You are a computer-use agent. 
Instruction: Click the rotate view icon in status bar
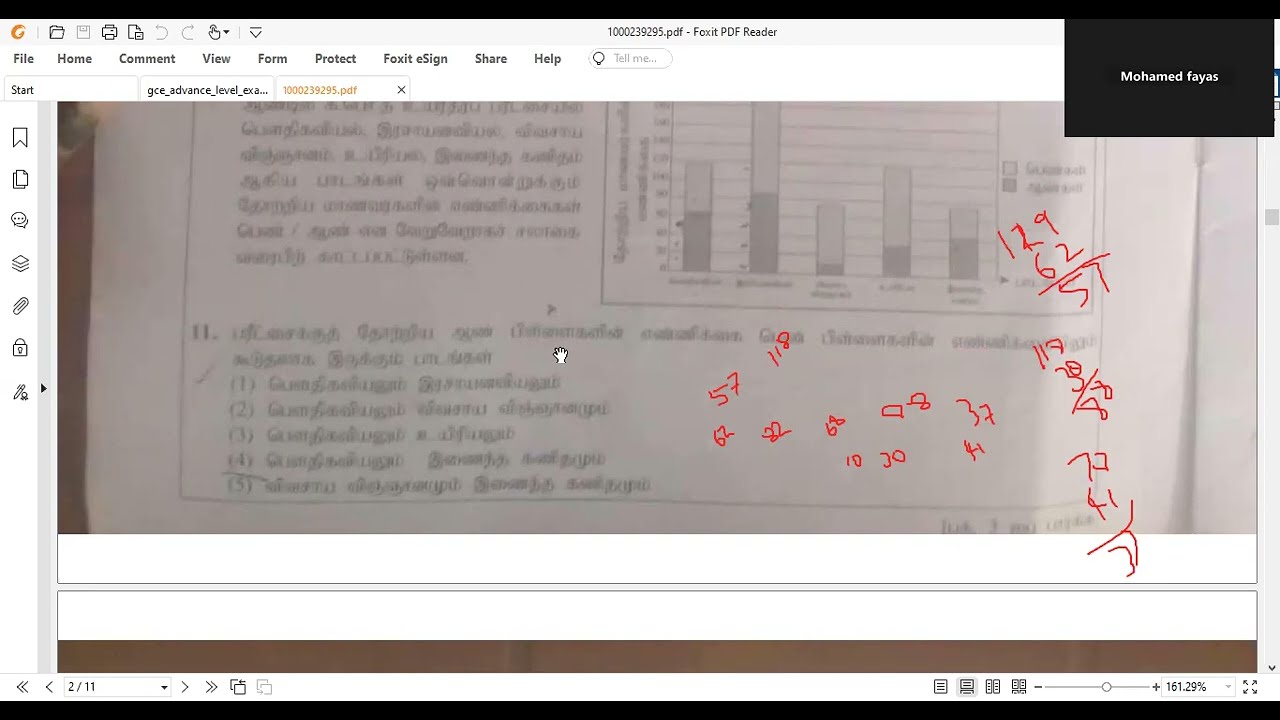(x=238, y=687)
